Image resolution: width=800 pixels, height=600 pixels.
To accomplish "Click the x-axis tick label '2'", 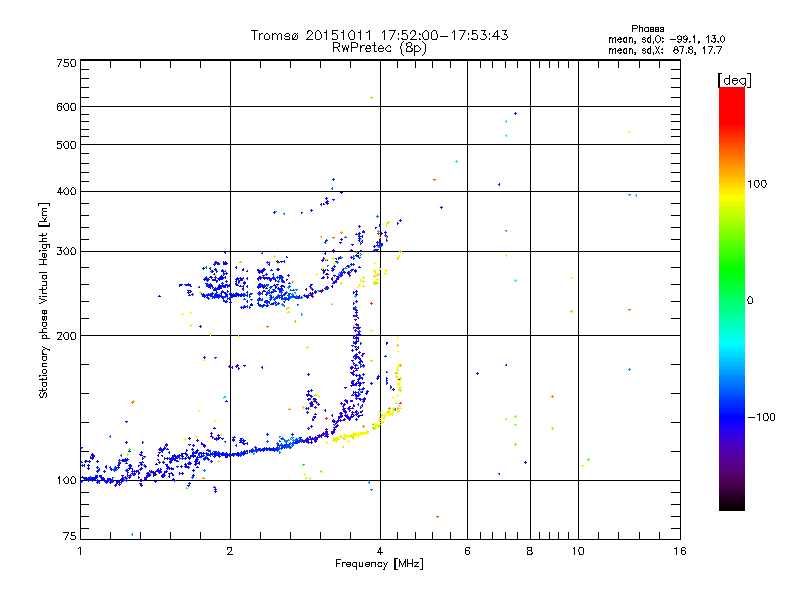I will pos(230,551).
